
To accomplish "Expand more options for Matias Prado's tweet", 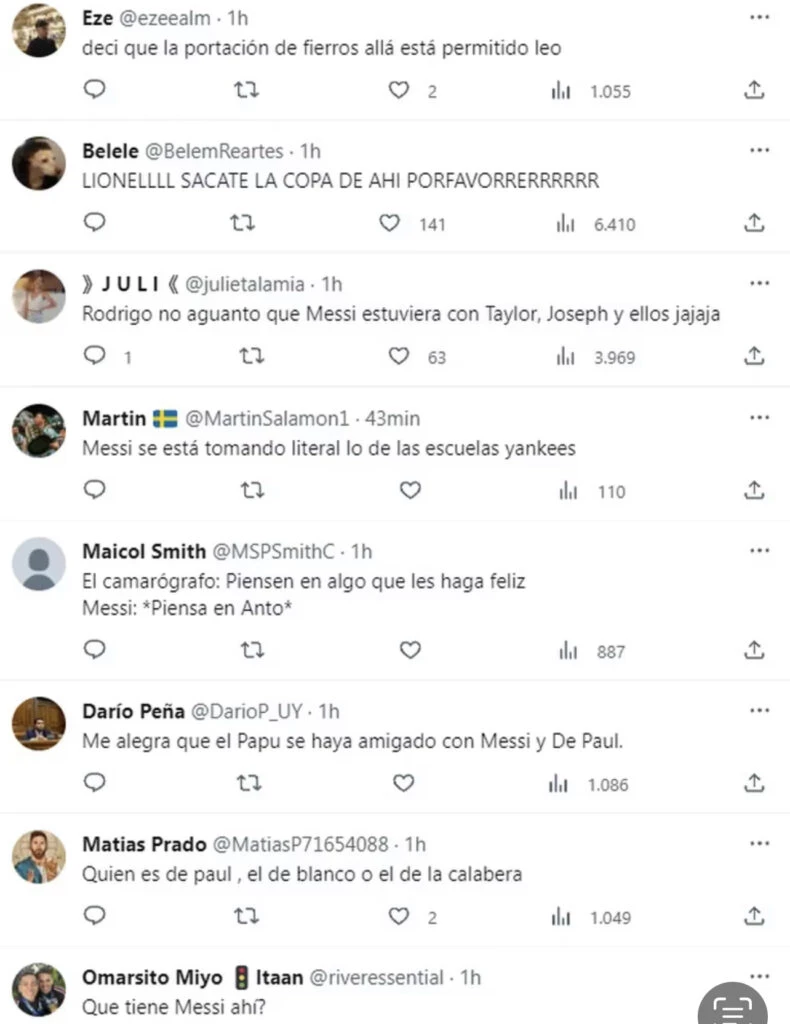I will coord(760,844).
